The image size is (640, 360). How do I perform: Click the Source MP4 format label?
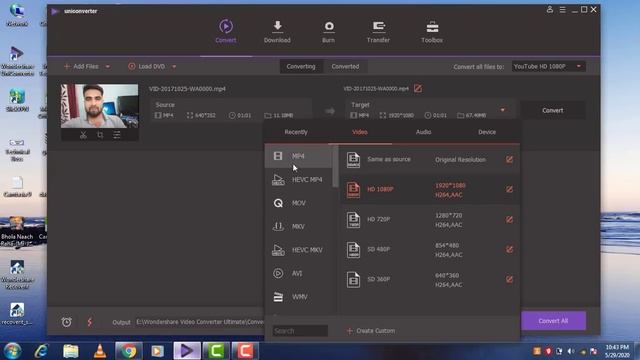tap(164, 116)
